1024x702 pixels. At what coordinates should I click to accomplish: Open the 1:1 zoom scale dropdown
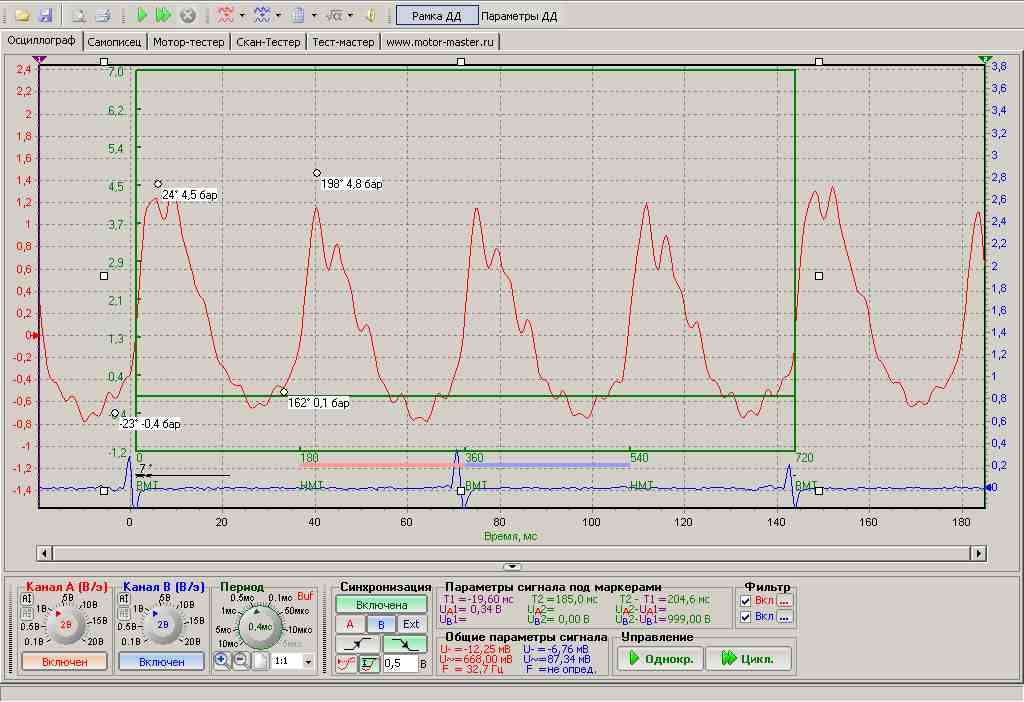(x=307, y=662)
